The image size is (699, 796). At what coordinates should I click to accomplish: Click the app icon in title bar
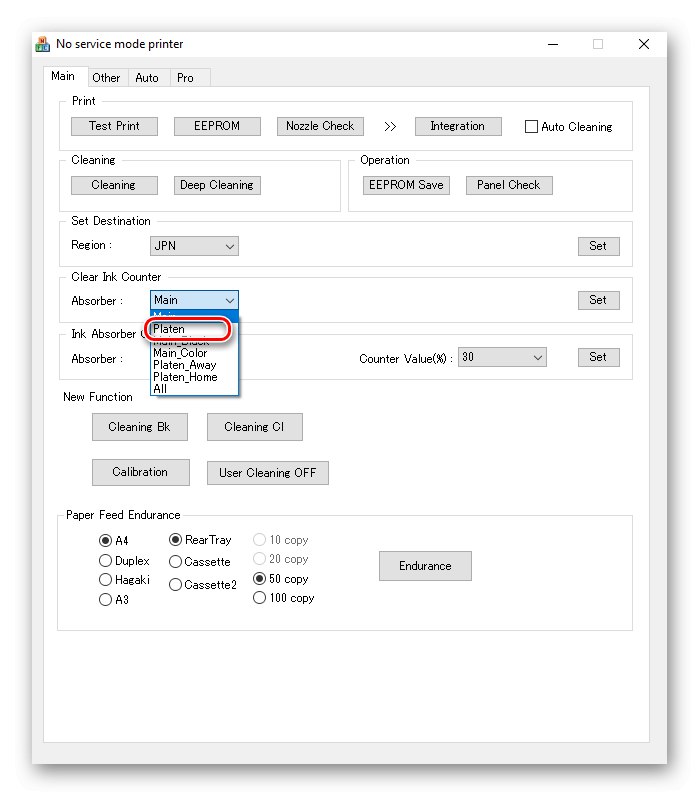point(43,44)
